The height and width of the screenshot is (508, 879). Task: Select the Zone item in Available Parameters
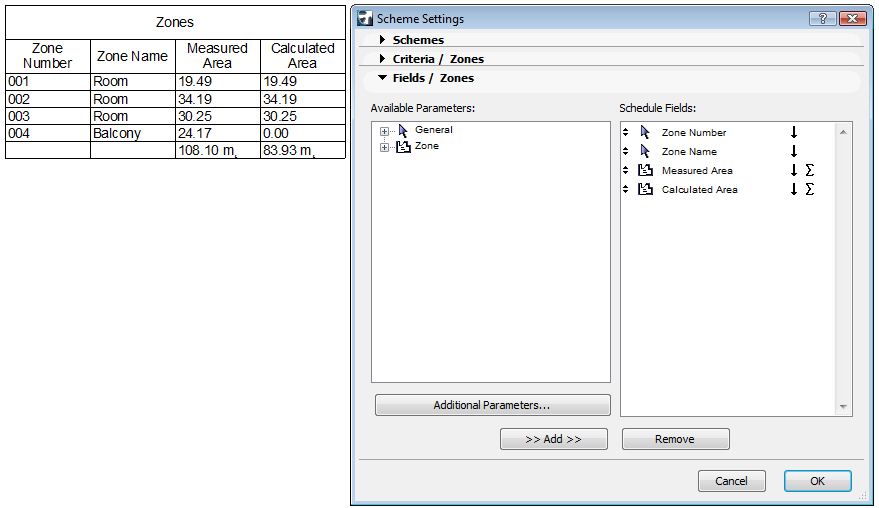(427, 146)
